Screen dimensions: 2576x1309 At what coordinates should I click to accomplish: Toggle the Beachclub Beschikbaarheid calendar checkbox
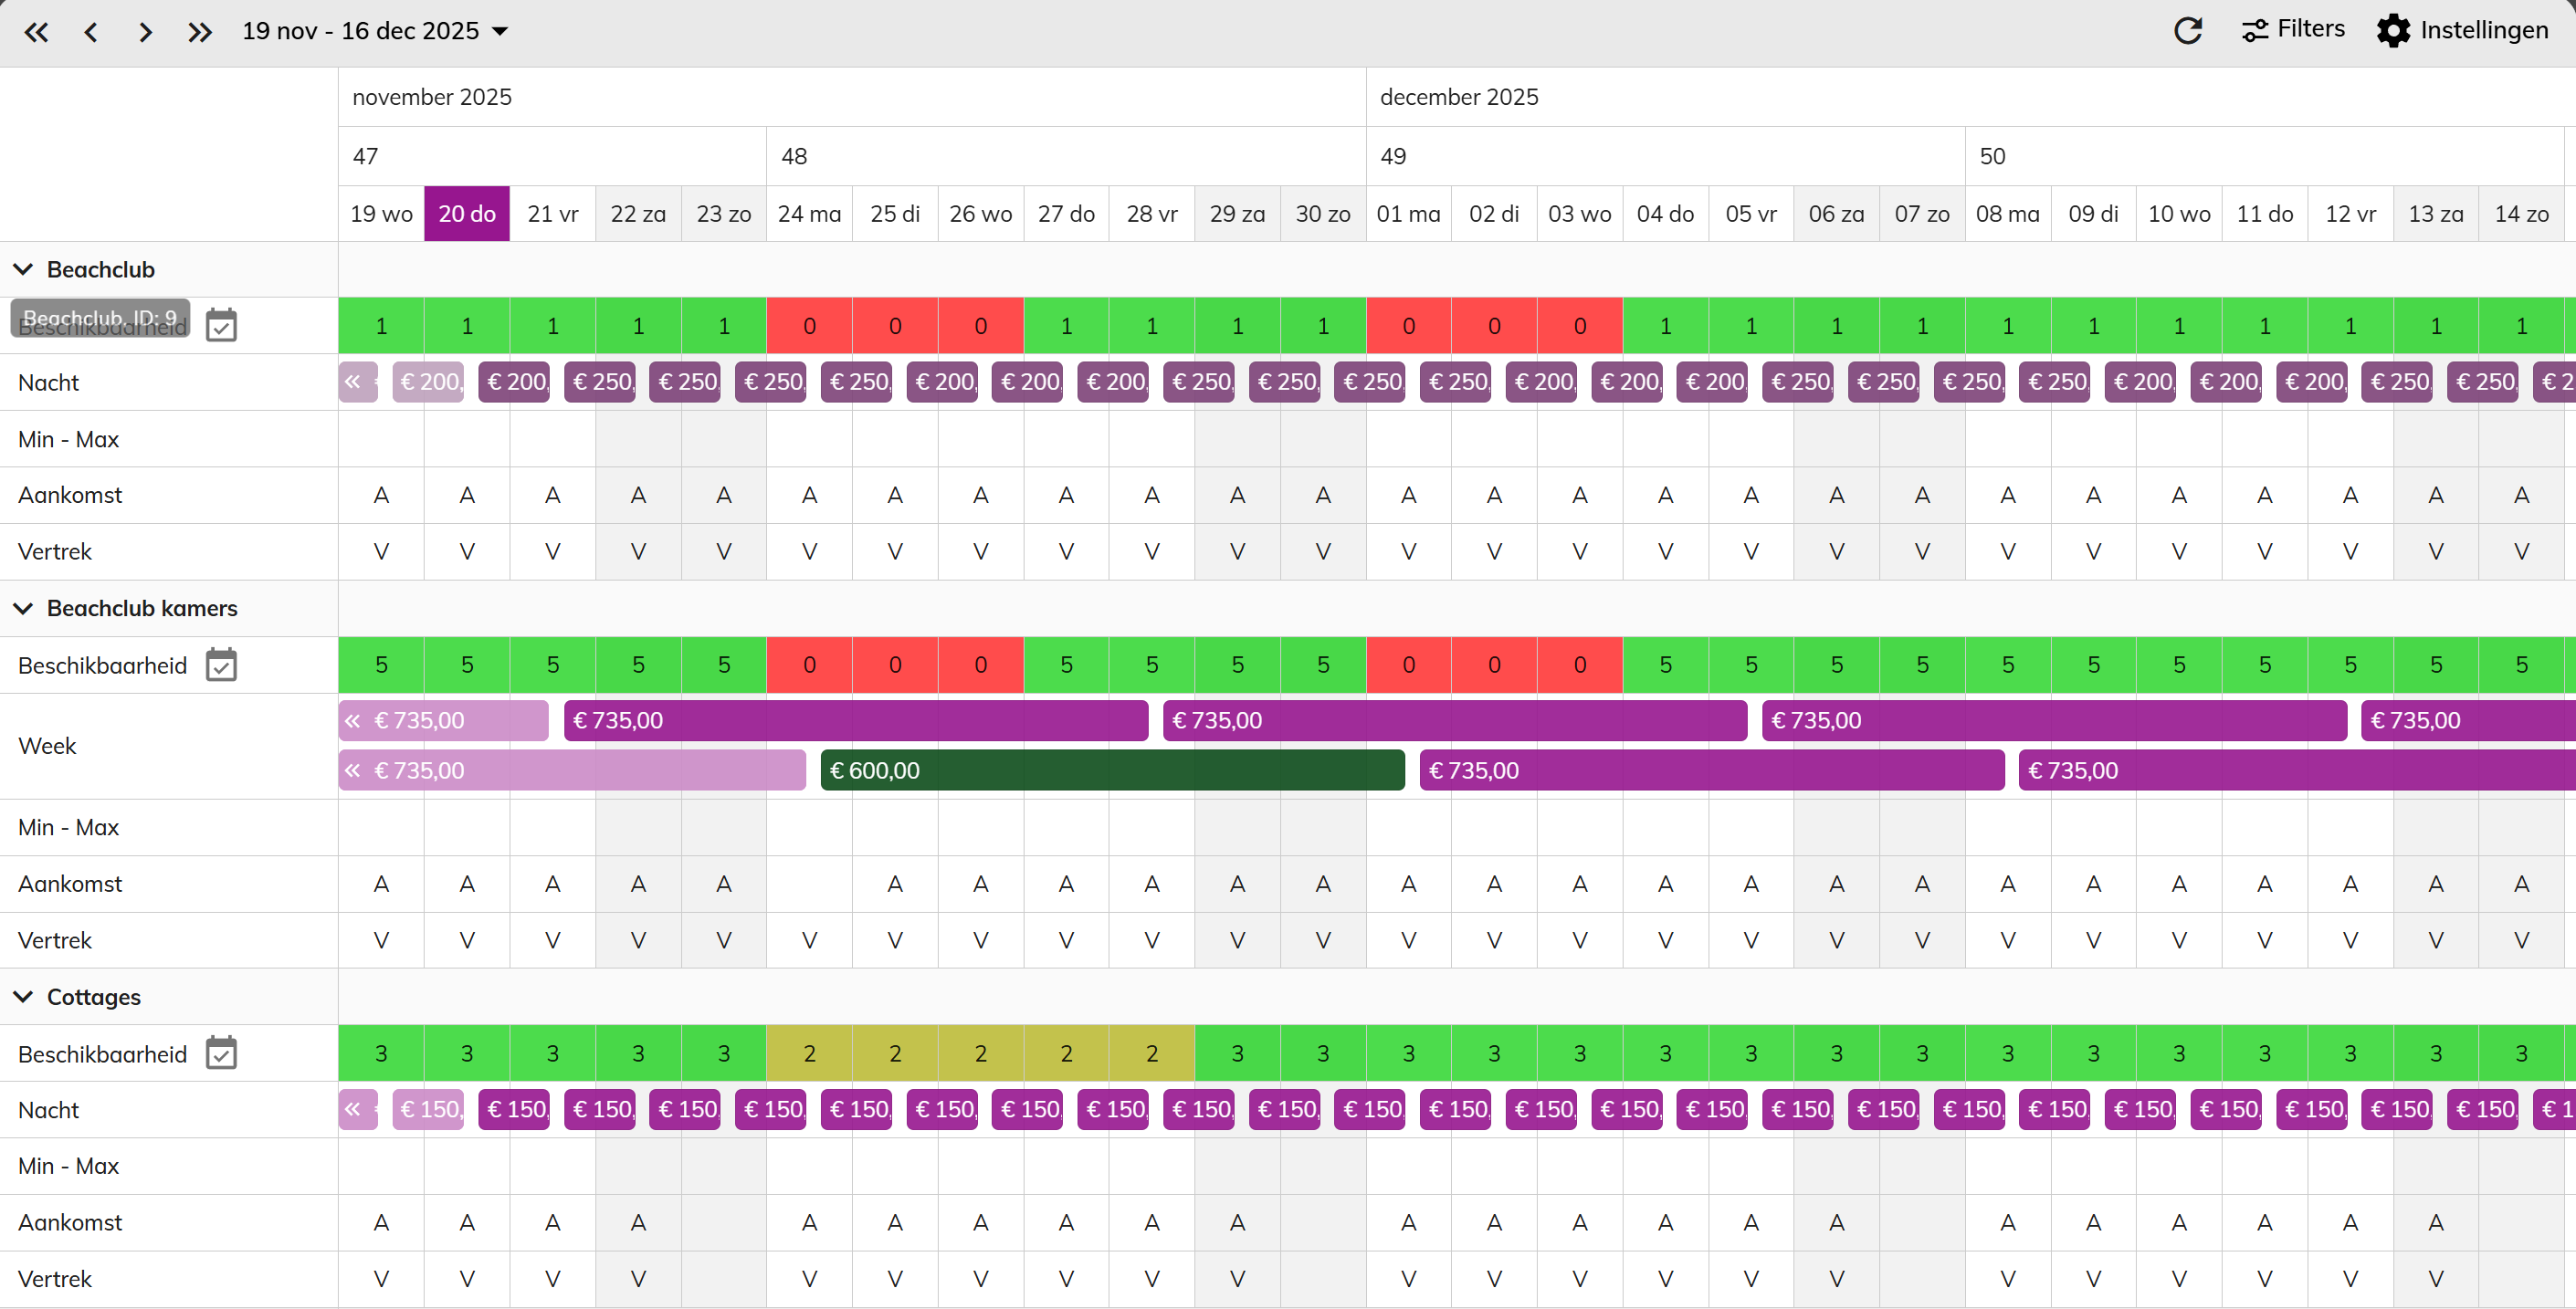pos(221,325)
